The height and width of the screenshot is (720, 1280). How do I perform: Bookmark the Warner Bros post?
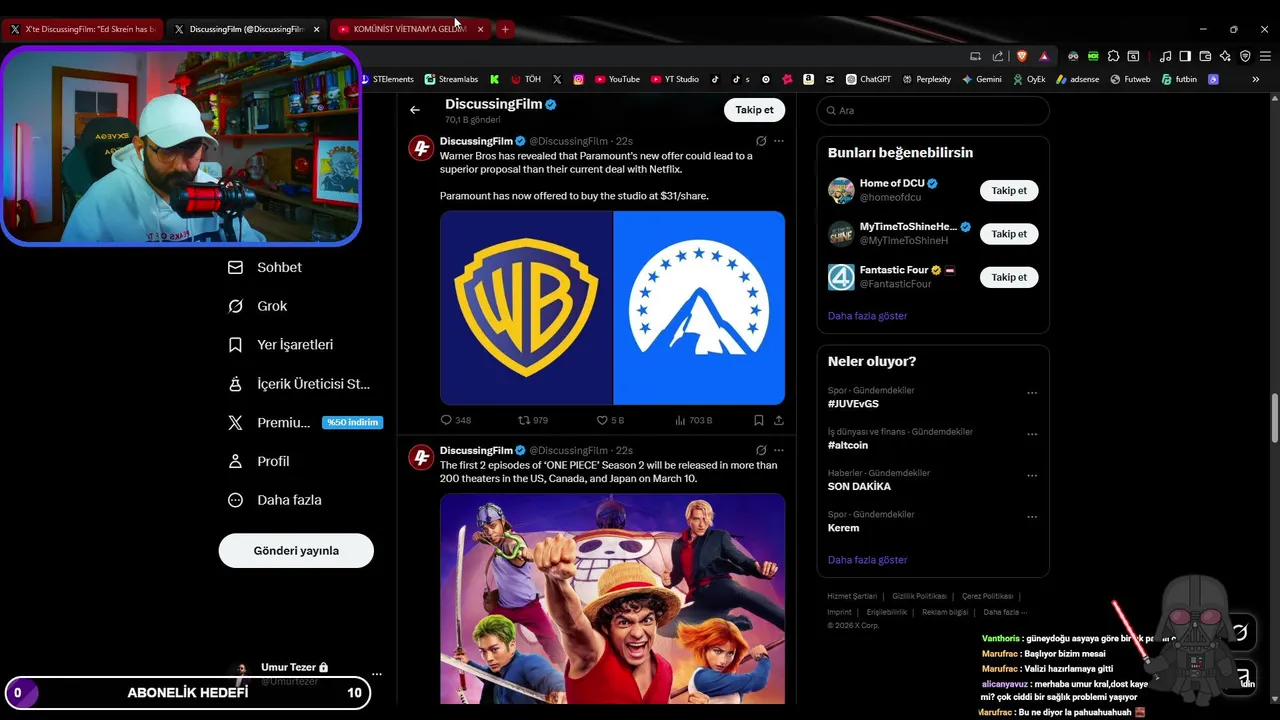click(x=759, y=420)
